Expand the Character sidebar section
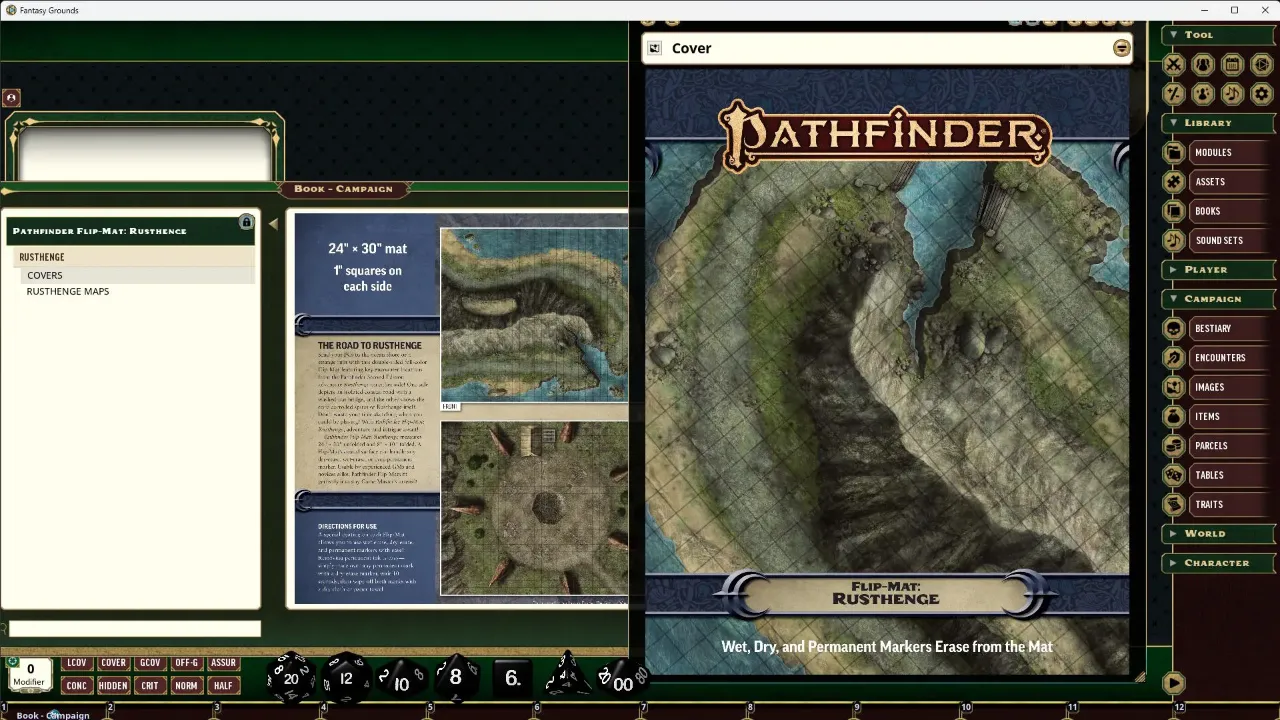This screenshot has width=1280, height=720. coord(1217,563)
